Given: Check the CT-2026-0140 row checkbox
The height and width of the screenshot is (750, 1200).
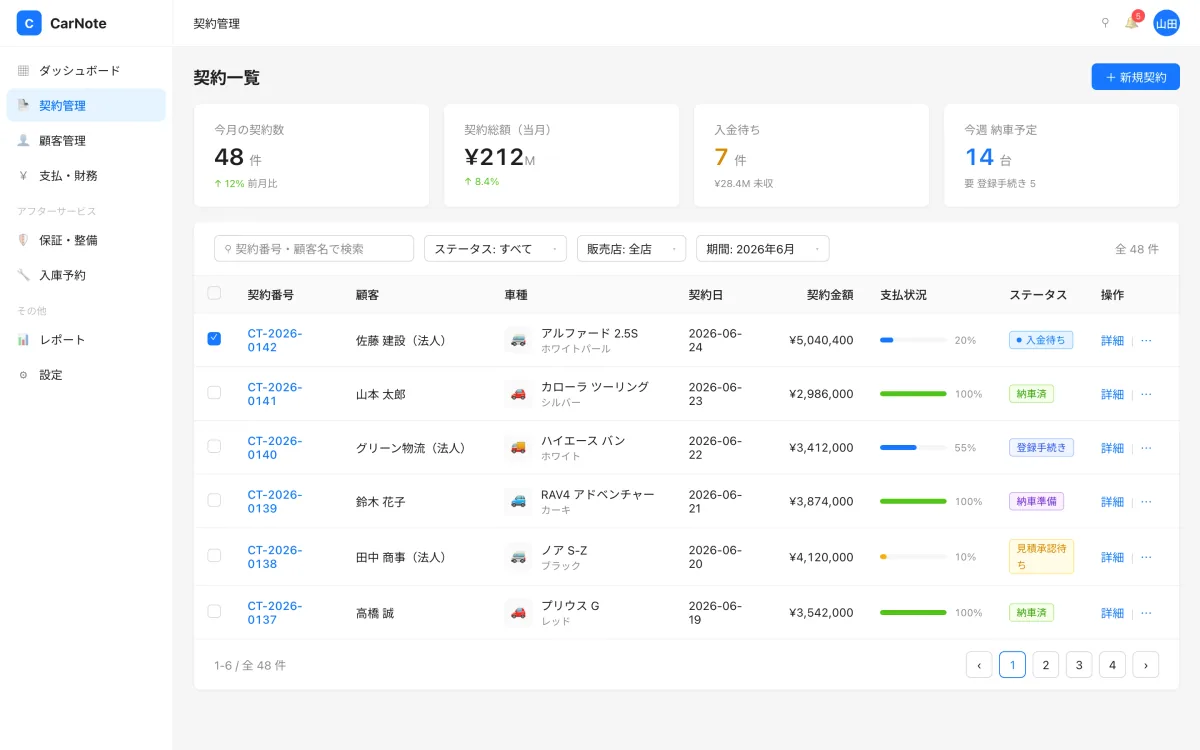Looking at the screenshot, I should 214,447.
